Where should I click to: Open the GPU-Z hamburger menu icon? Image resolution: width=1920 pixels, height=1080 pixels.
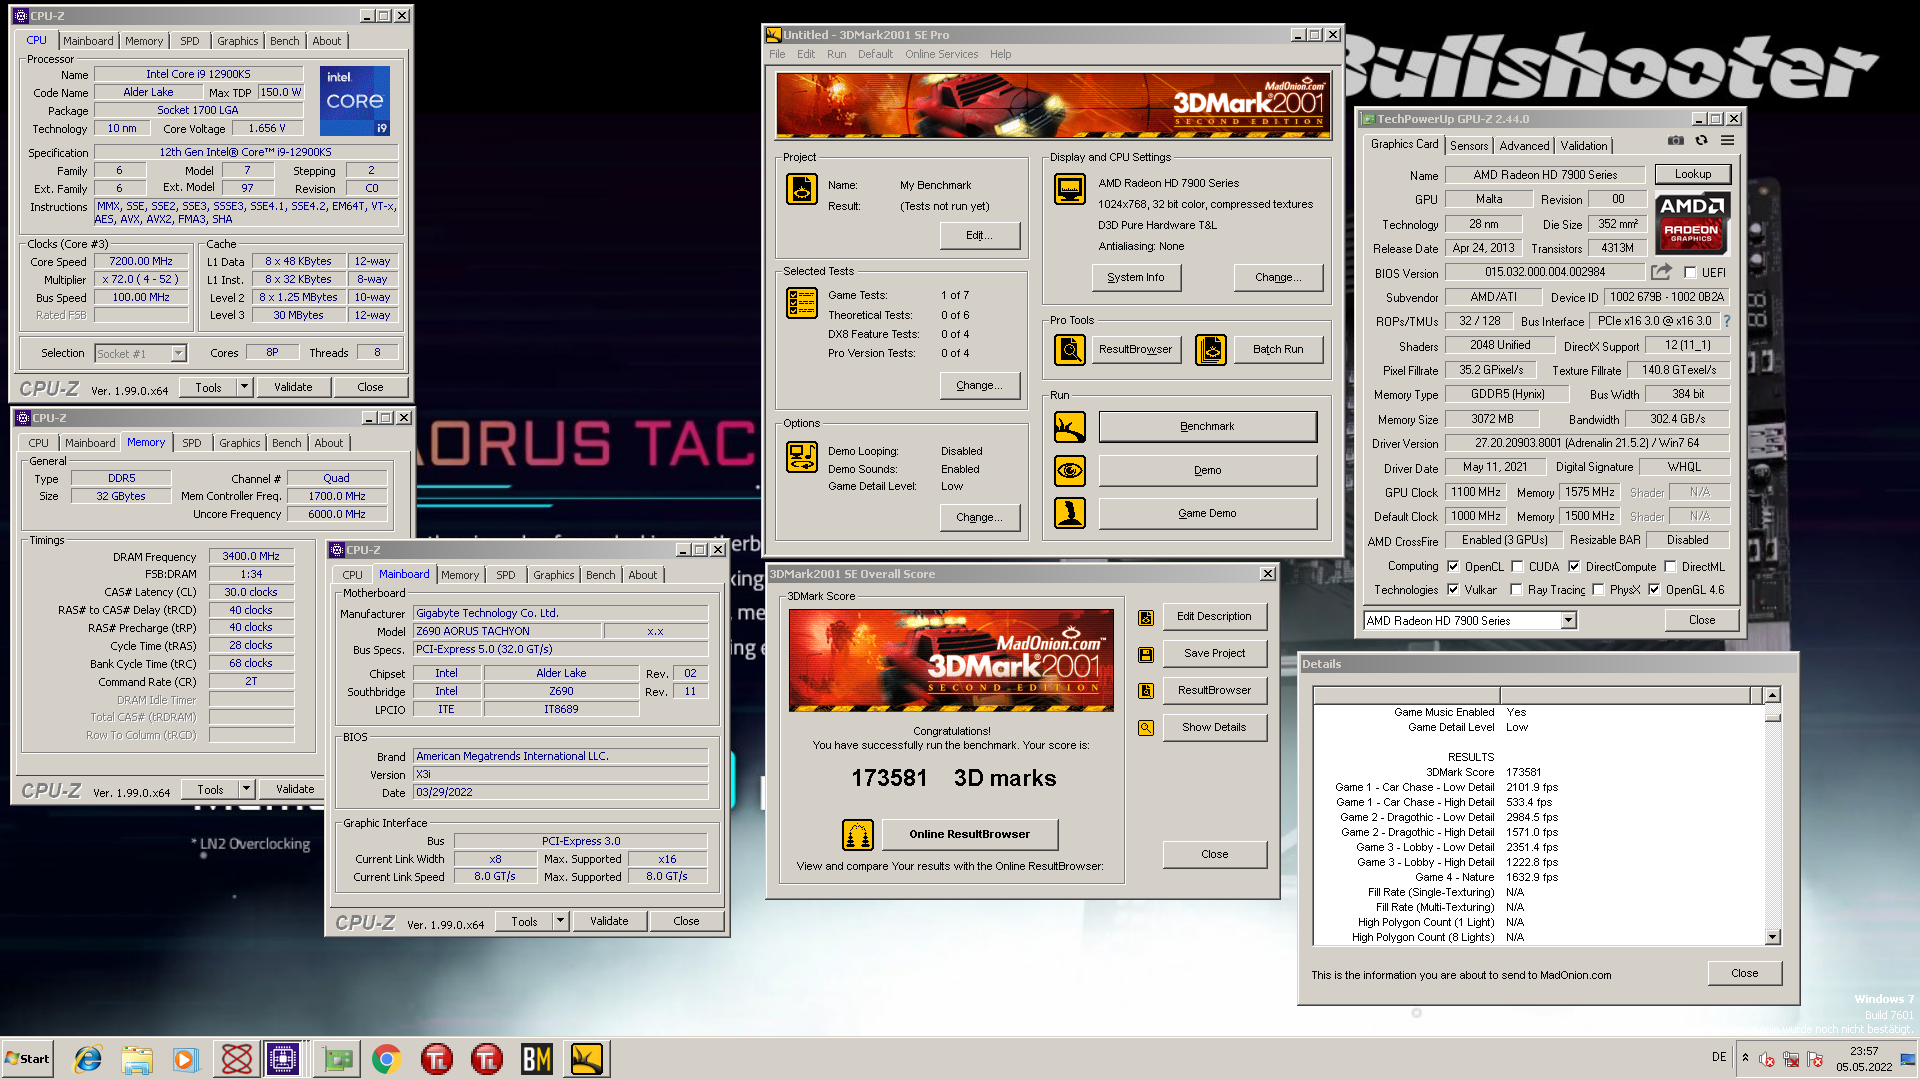[1727, 141]
